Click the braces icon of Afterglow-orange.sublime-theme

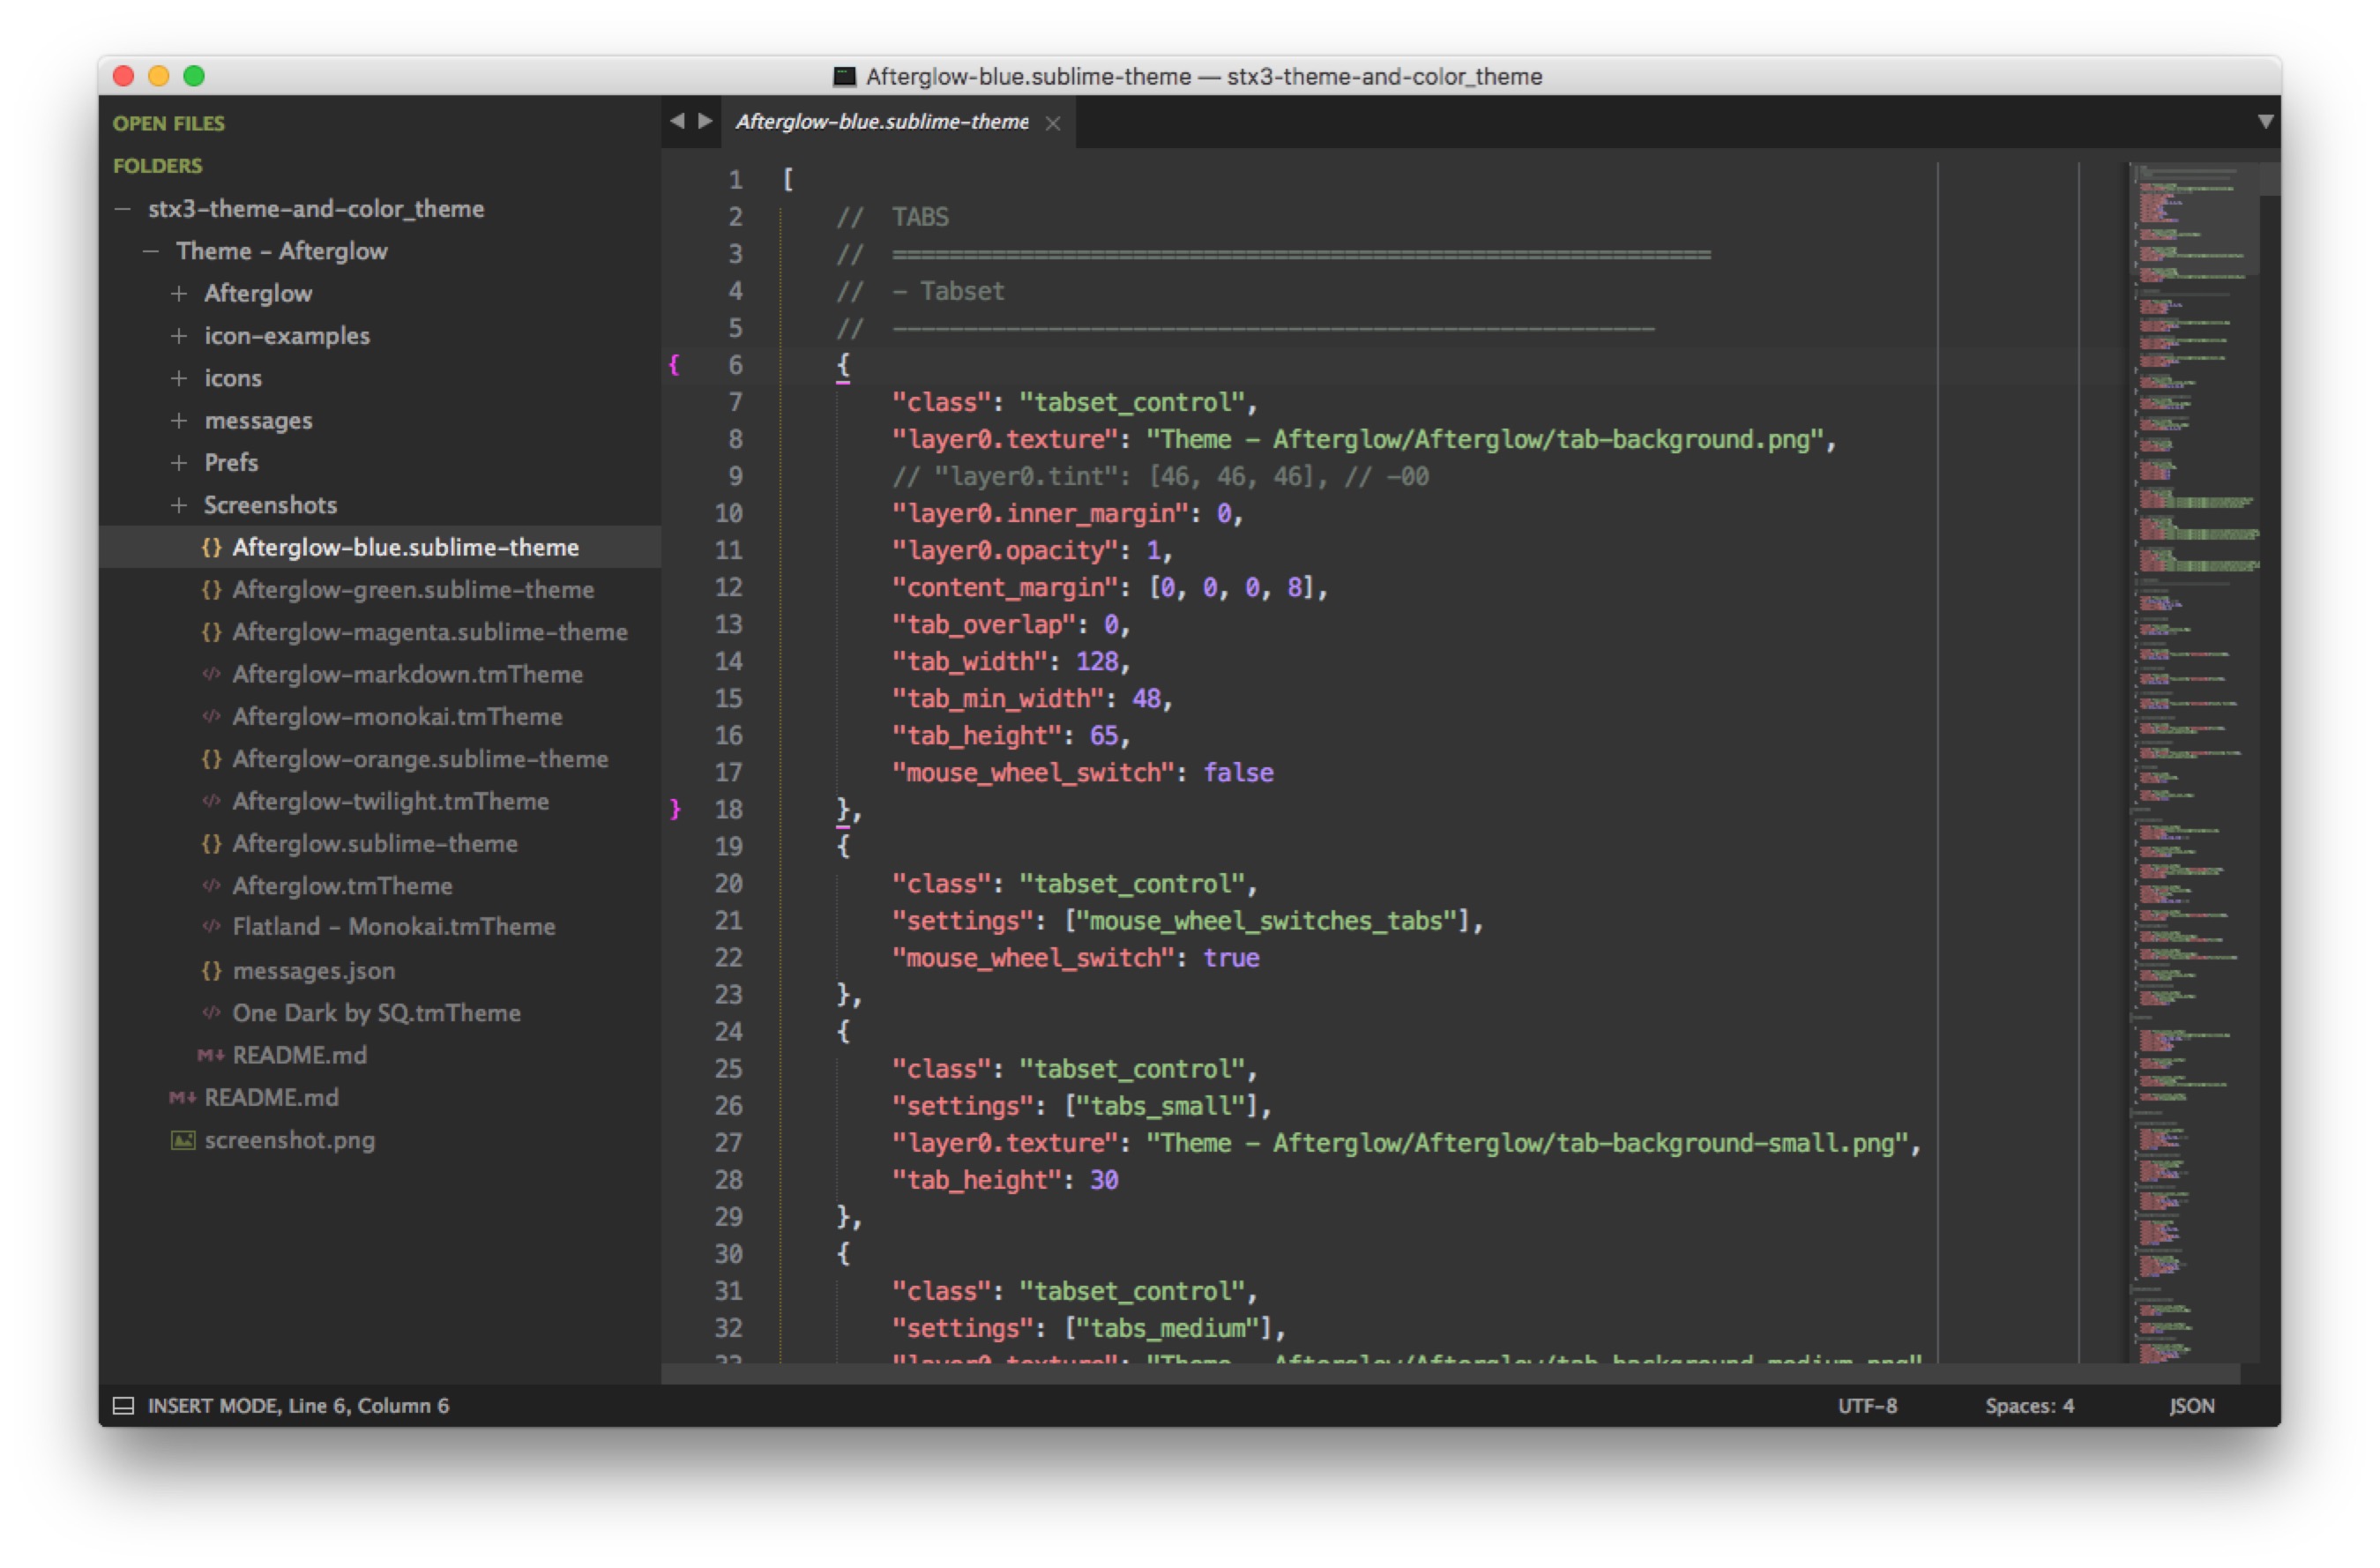tap(211, 759)
